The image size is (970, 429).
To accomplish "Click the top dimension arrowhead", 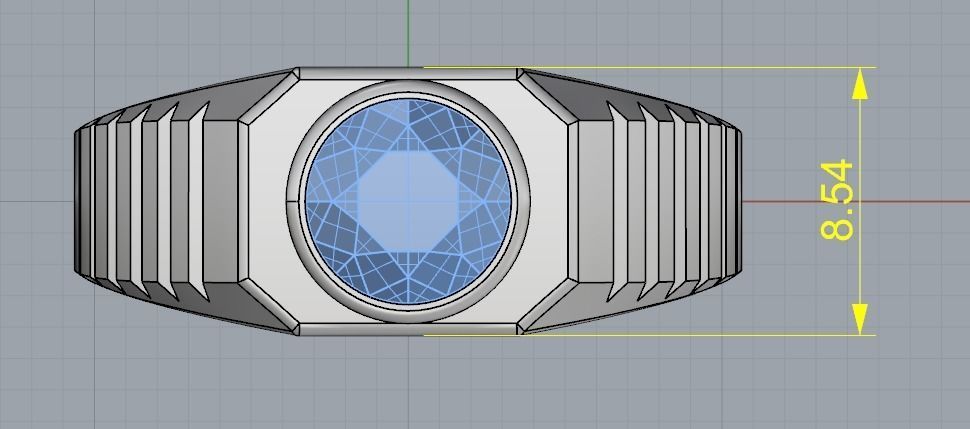I will tap(860, 84).
